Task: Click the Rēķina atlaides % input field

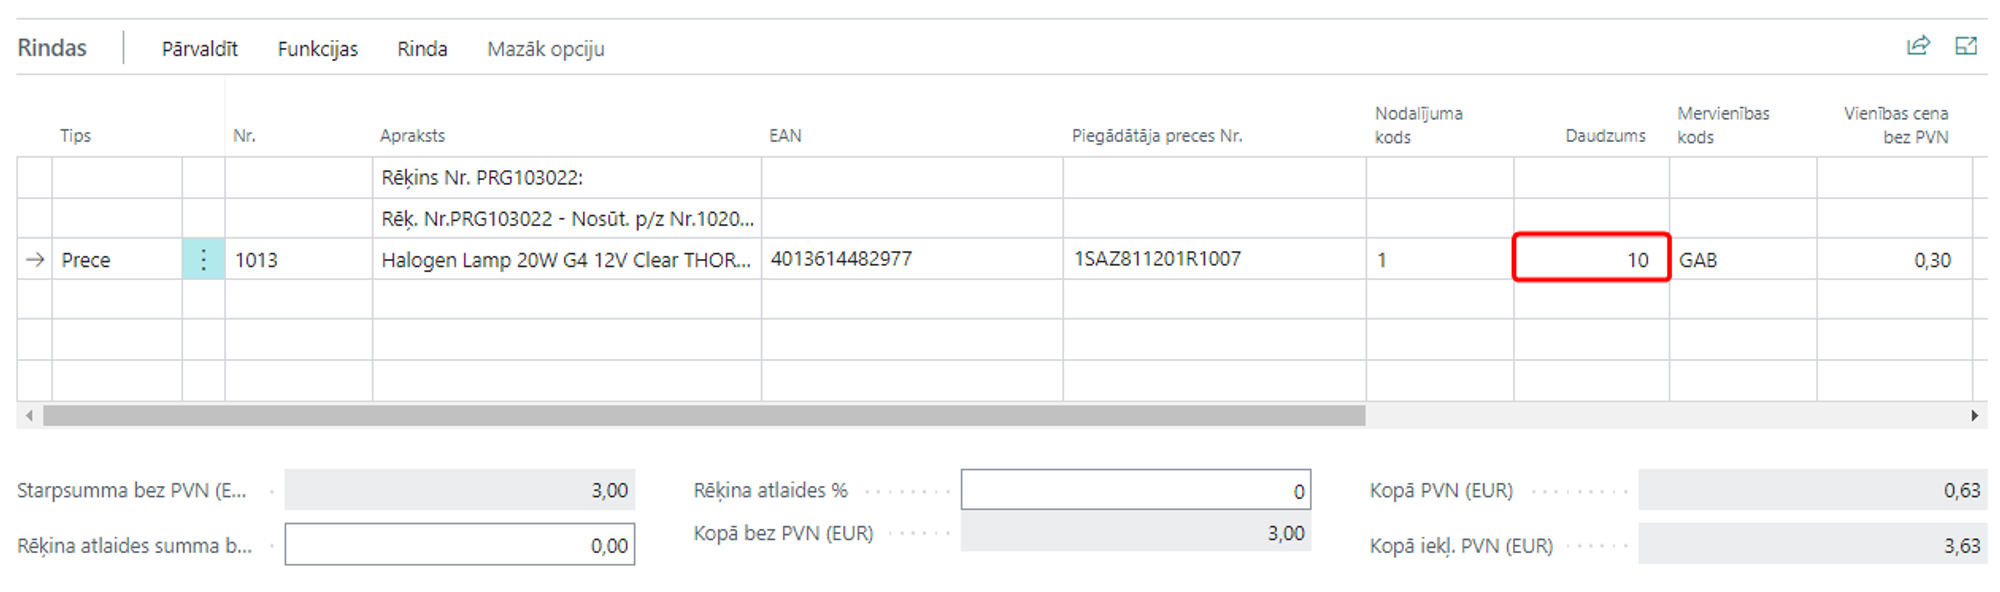Action: (x=1135, y=490)
